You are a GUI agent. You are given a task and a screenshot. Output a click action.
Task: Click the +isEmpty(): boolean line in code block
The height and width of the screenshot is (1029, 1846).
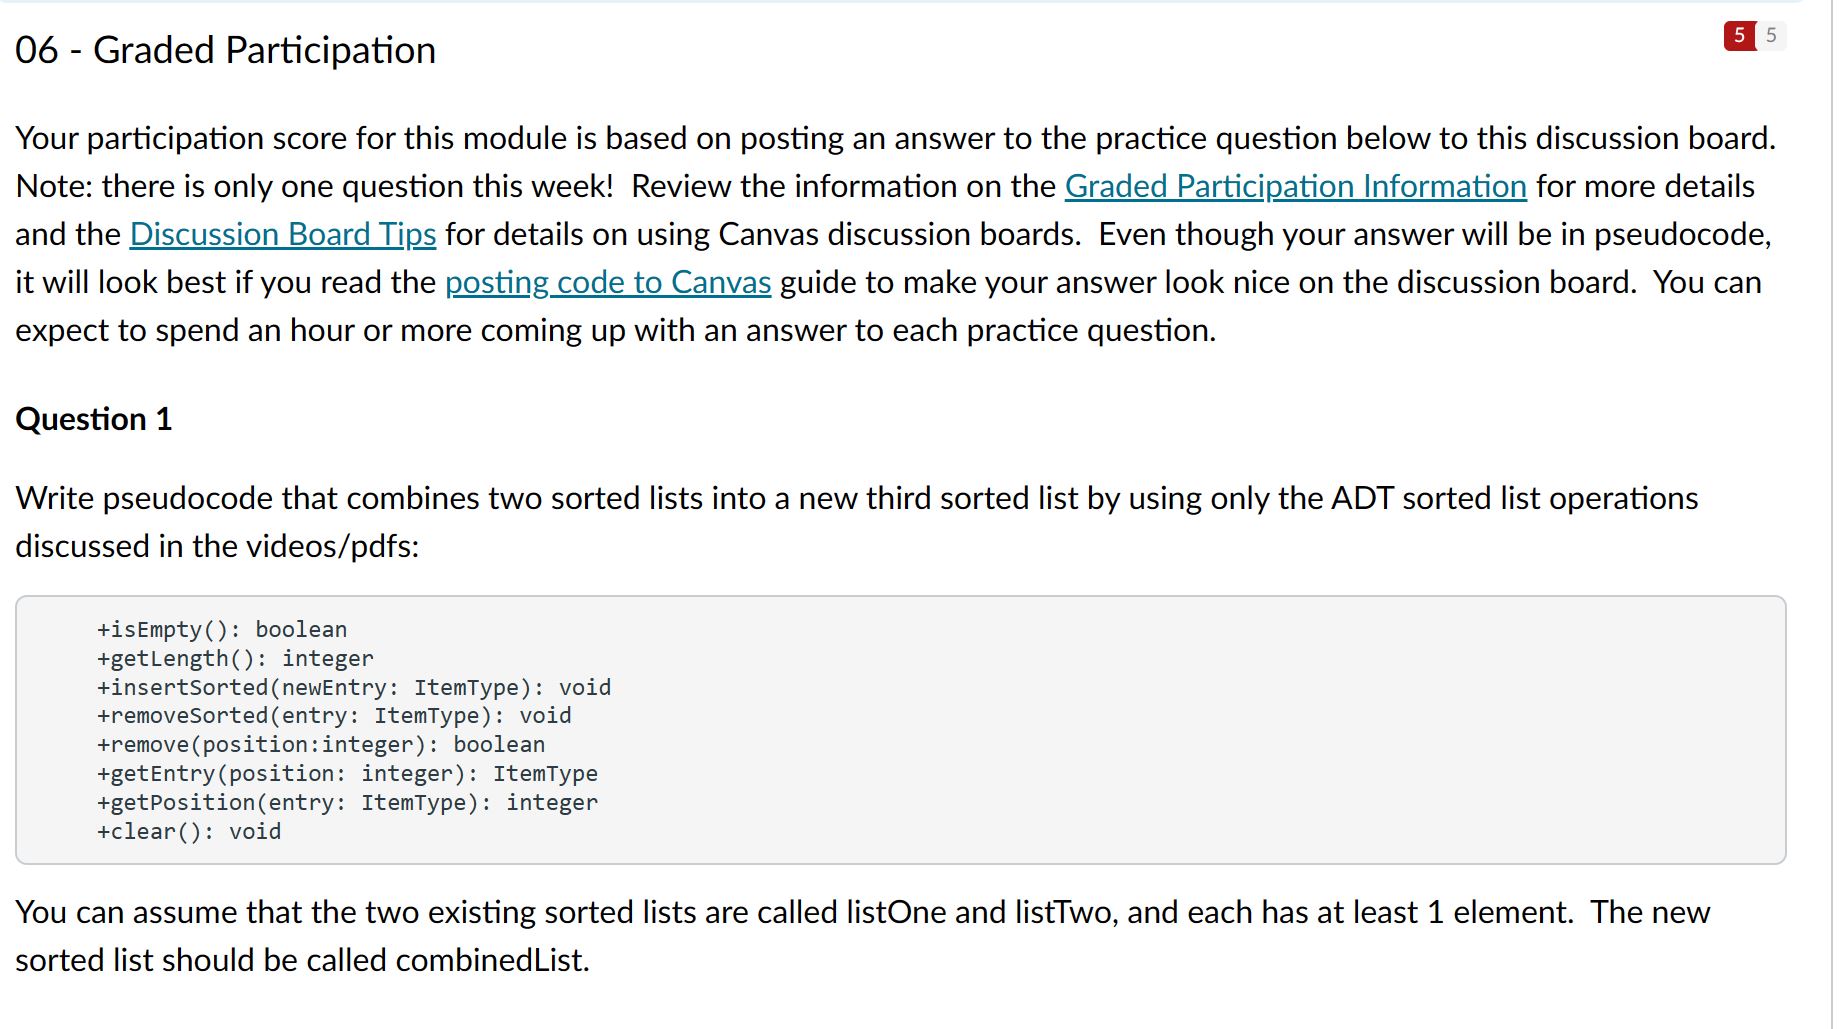tap(220, 629)
